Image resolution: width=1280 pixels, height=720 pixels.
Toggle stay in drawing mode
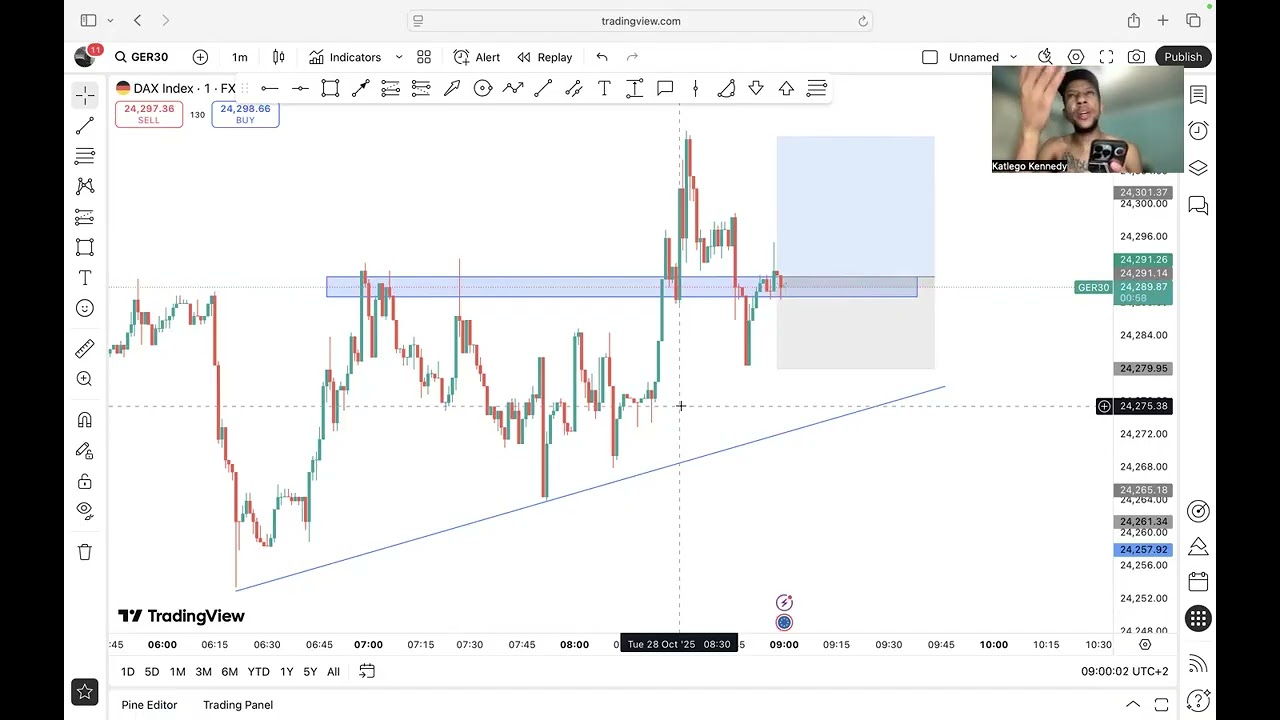(85, 451)
